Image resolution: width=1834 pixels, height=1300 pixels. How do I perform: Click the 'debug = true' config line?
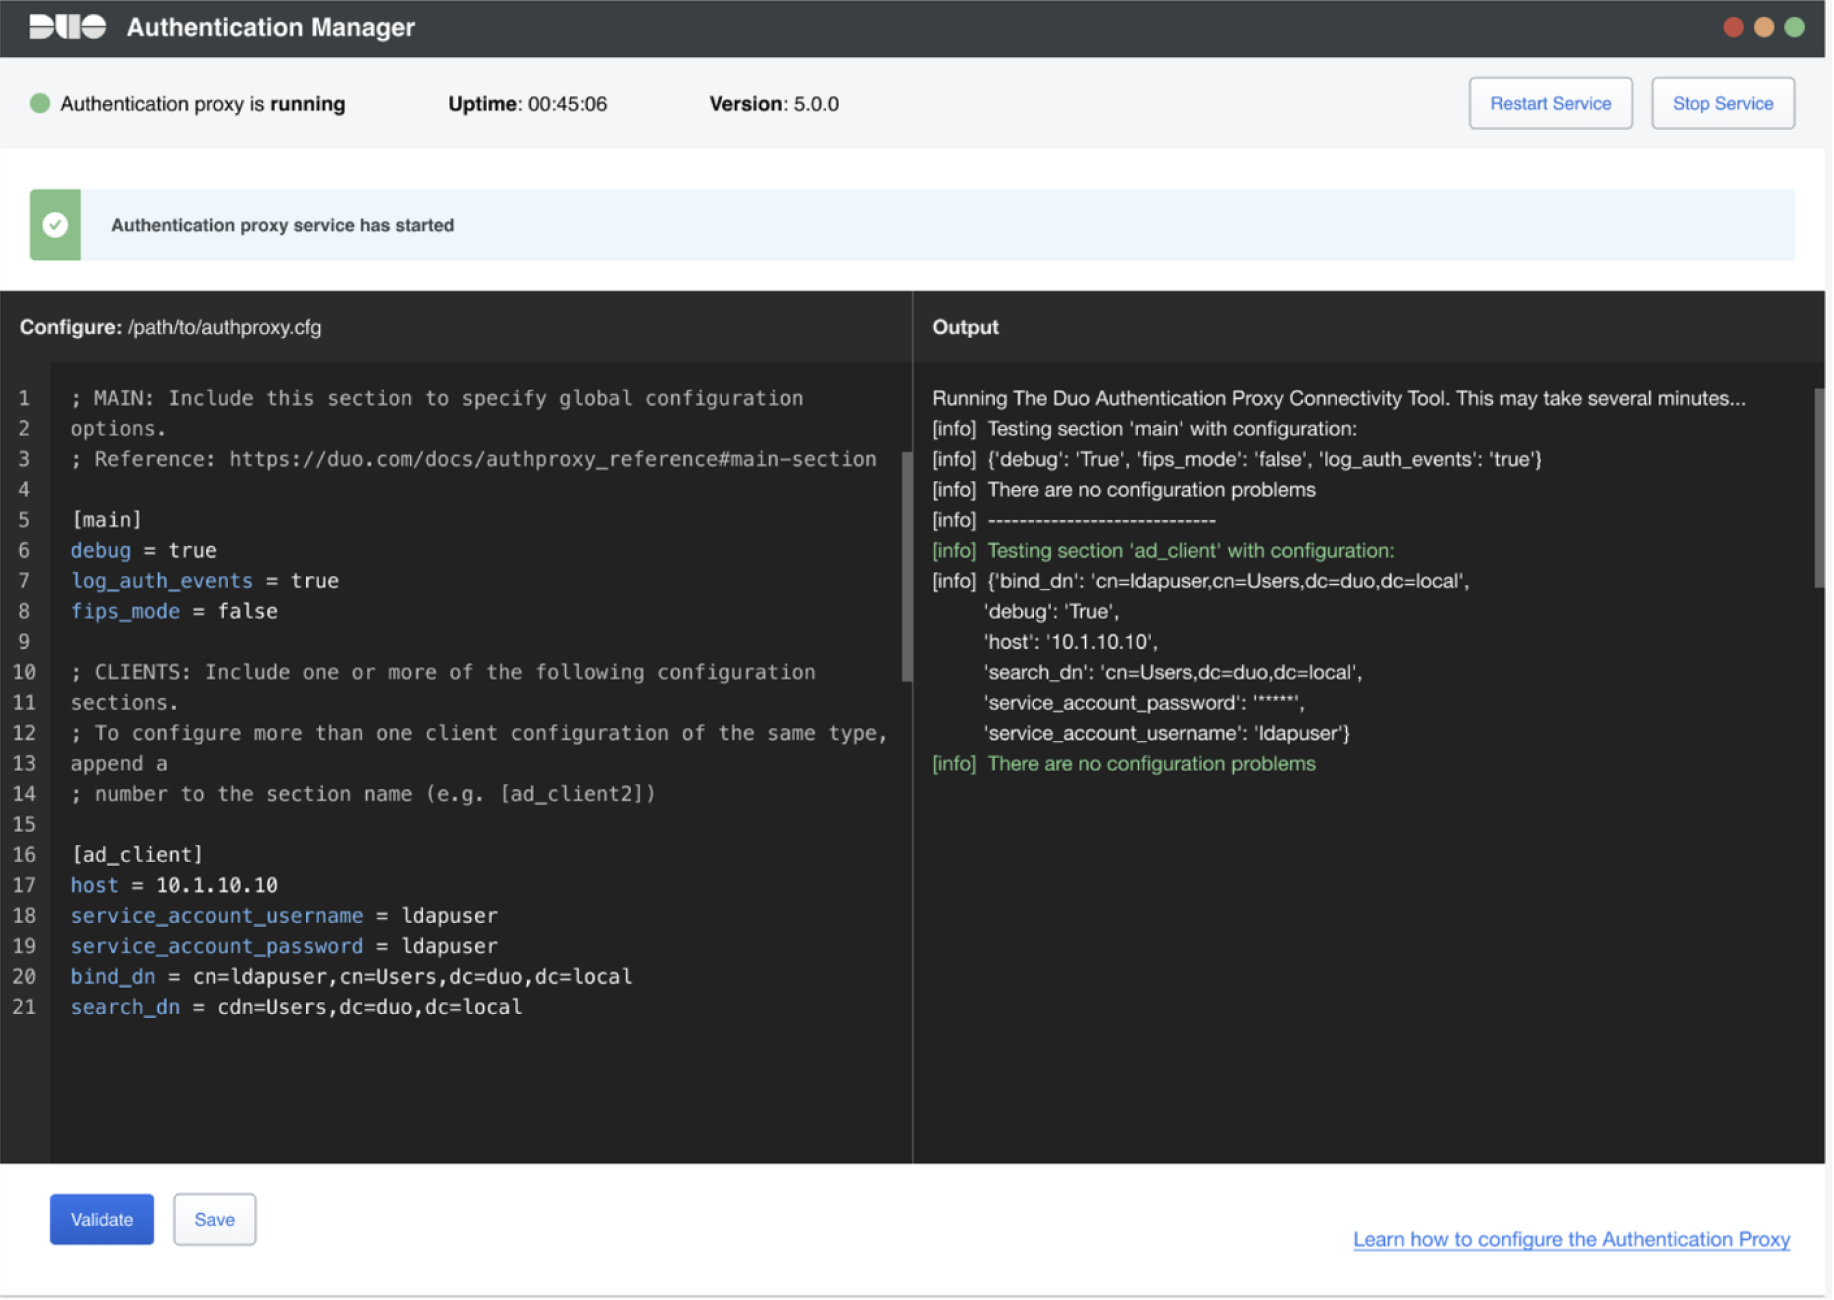pyautogui.click(x=143, y=550)
